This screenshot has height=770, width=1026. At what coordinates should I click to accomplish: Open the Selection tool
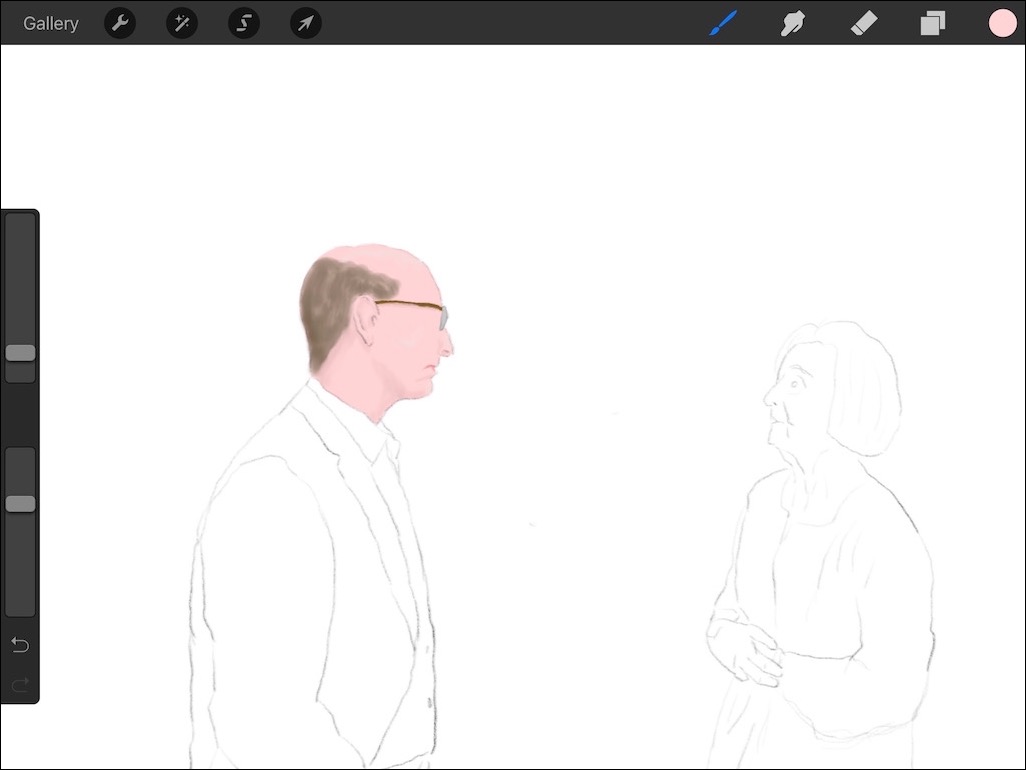click(243, 22)
